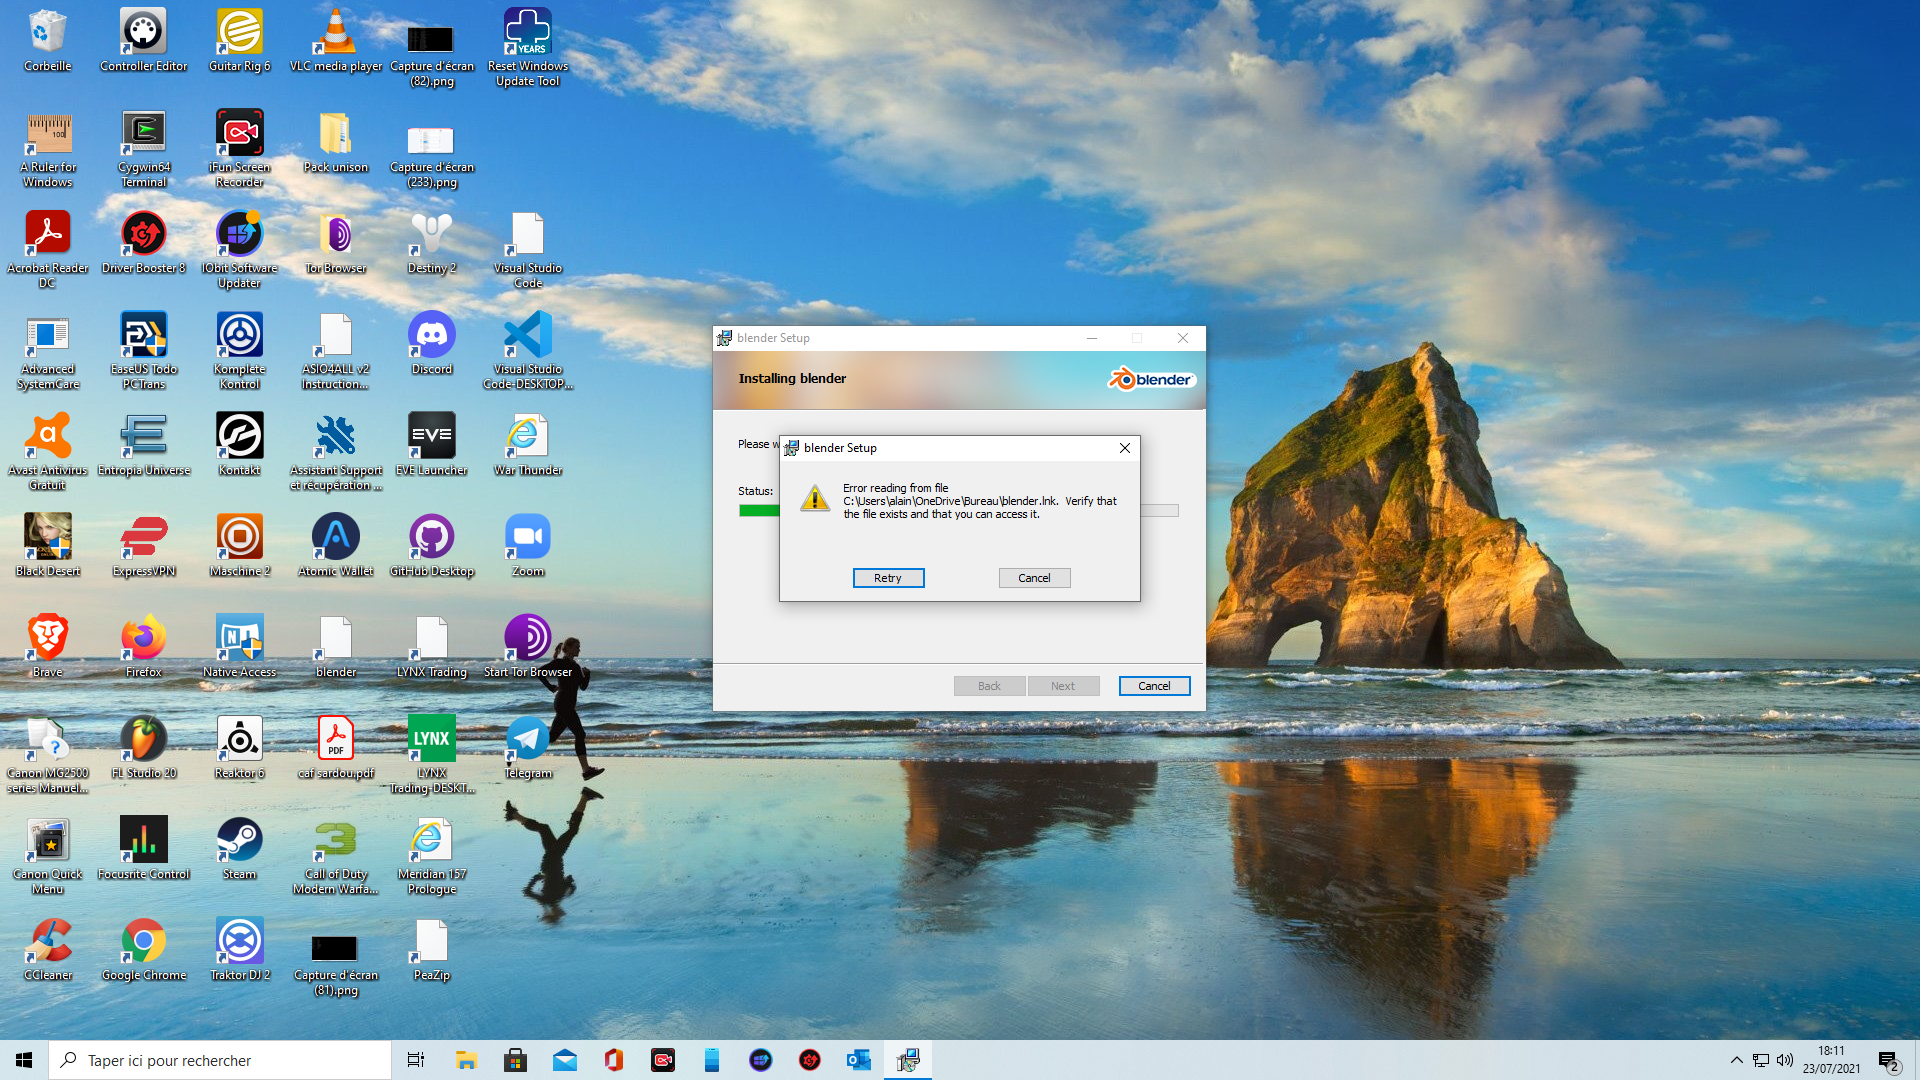Select the ExpressVPN desktop icon
The image size is (1920, 1080).
[x=144, y=547]
